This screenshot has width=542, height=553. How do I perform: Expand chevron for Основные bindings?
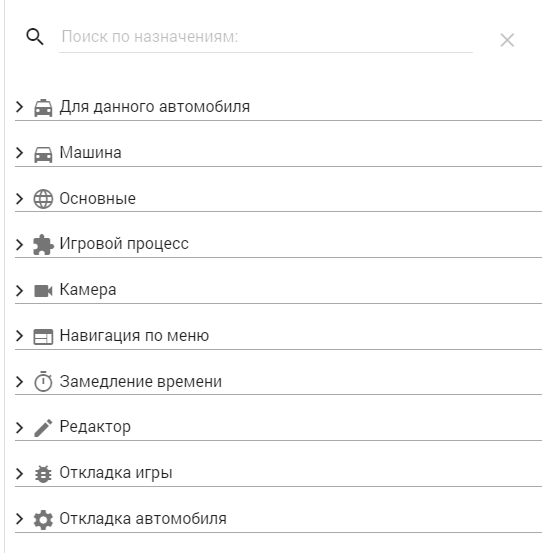coord(20,199)
